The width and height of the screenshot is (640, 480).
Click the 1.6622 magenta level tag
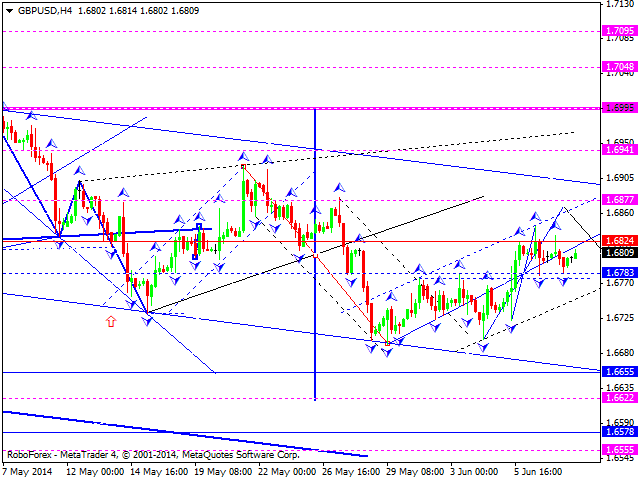pos(620,397)
